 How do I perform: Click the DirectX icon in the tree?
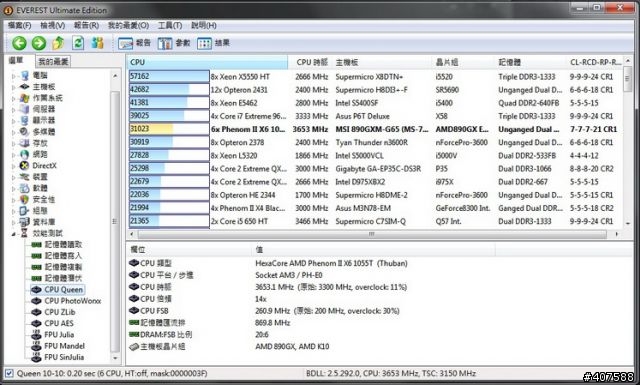point(24,165)
